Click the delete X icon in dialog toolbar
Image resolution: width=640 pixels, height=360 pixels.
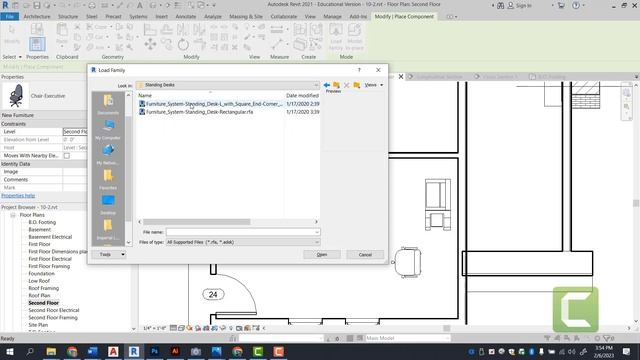coord(347,85)
